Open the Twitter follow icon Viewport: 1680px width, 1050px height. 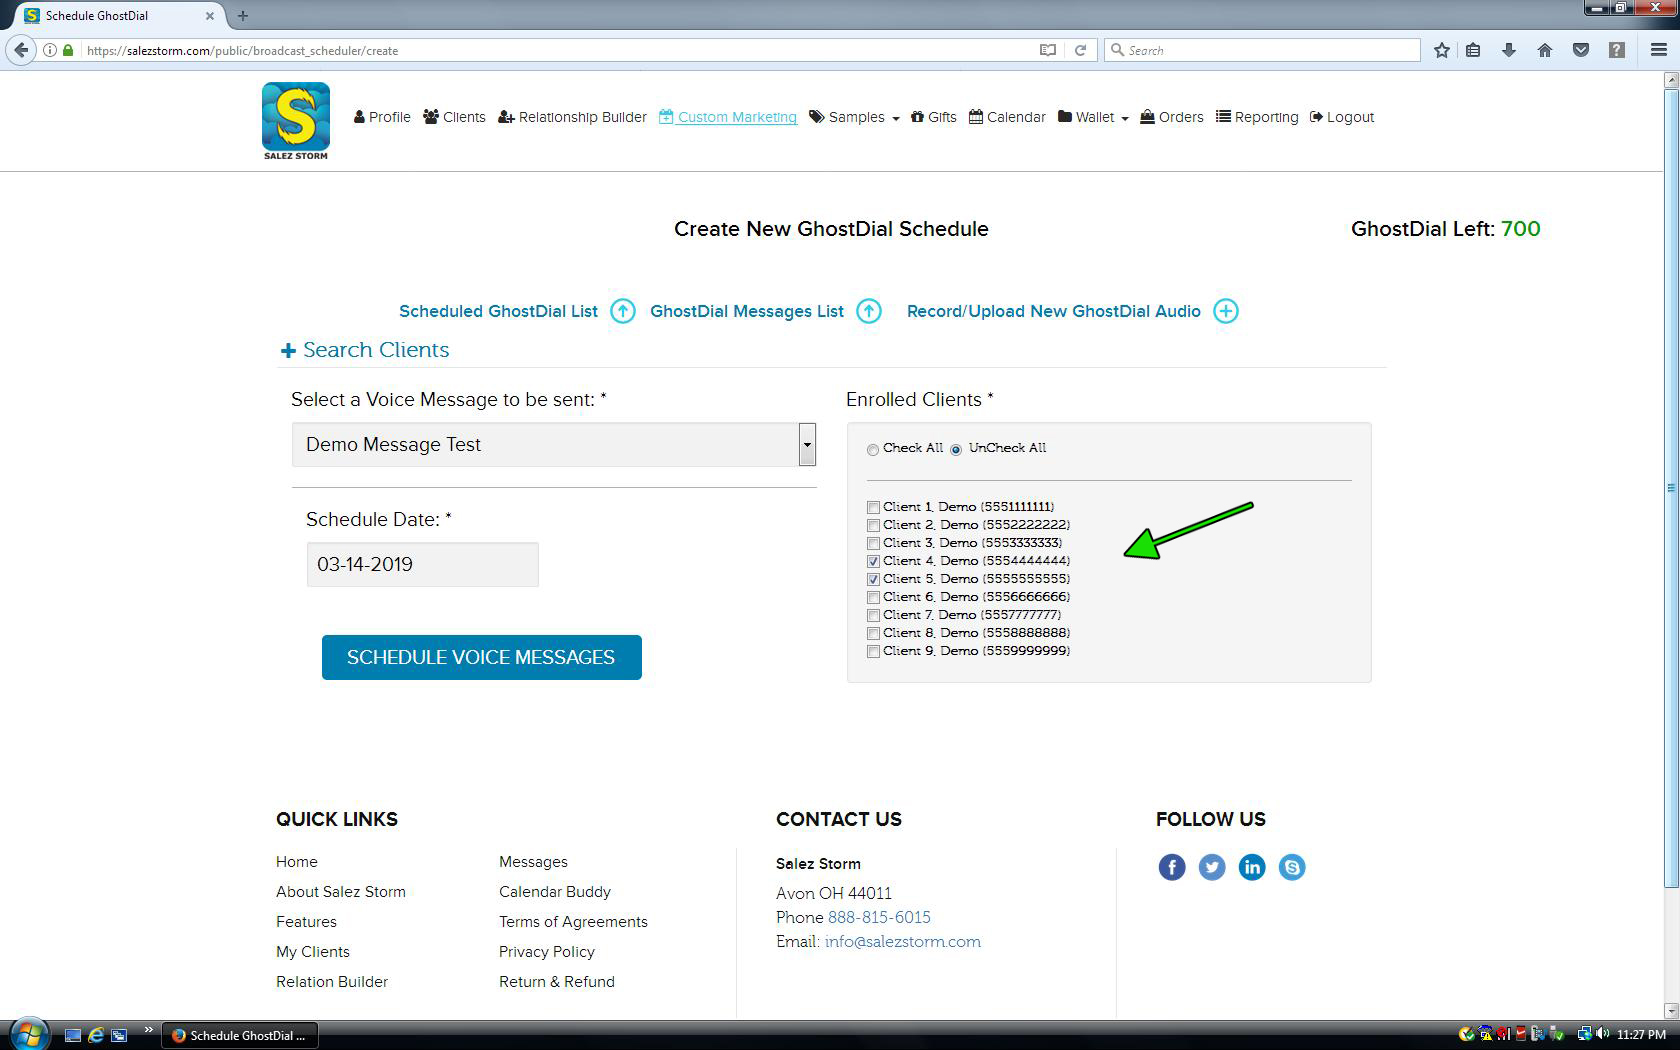click(x=1212, y=867)
